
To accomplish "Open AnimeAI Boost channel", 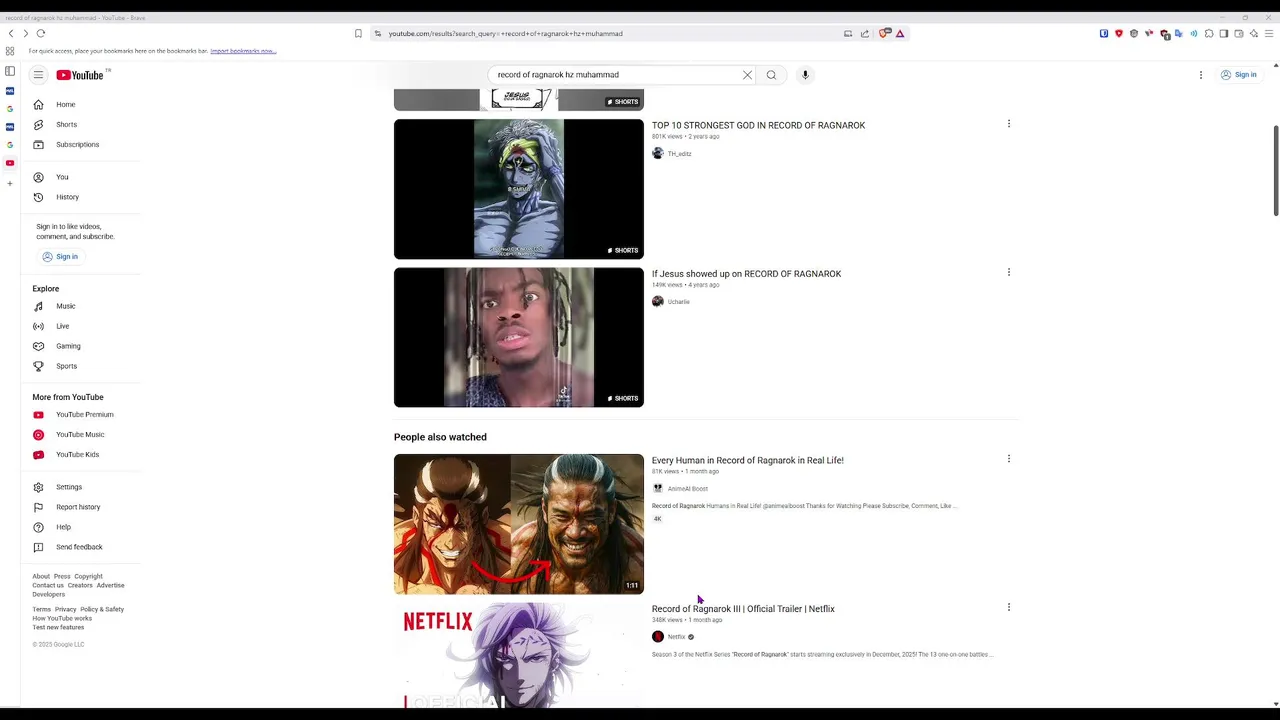I will [x=687, y=489].
